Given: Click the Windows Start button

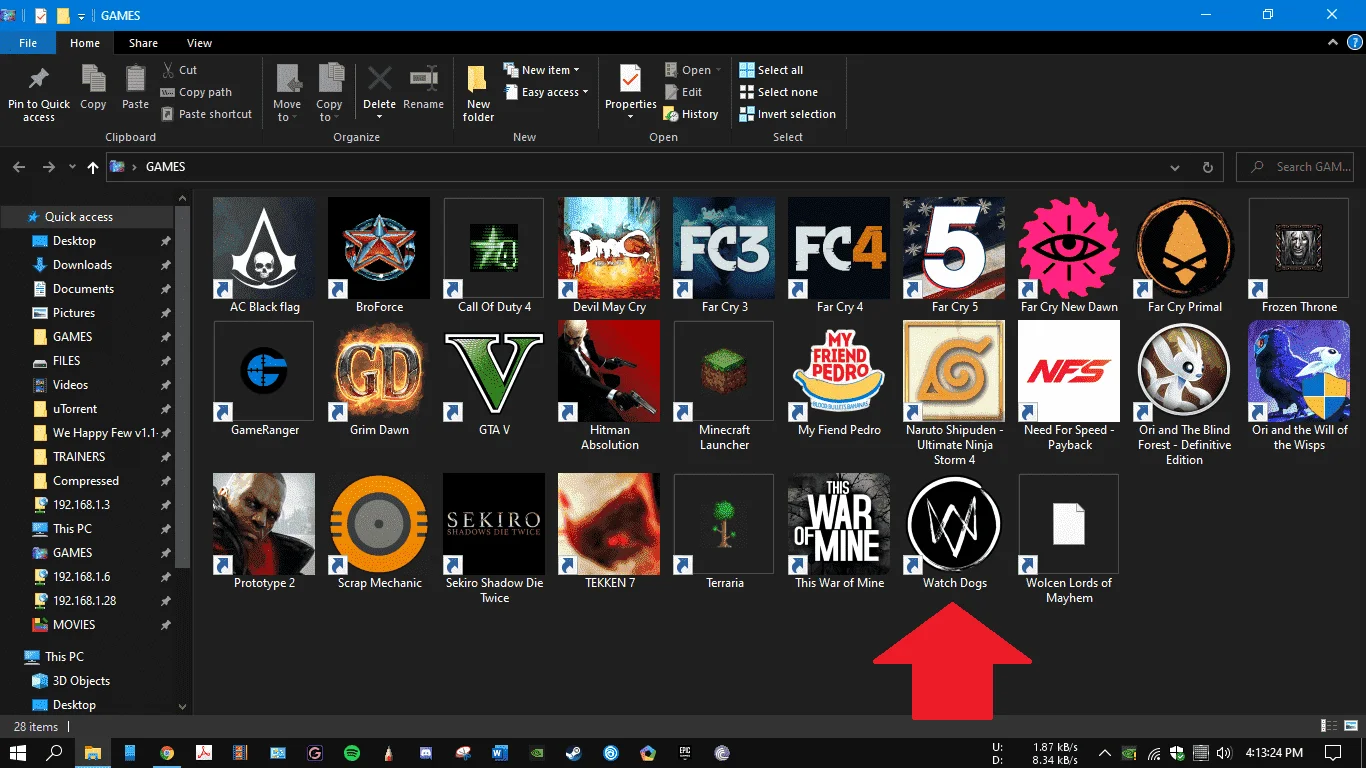Looking at the screenshot, I should 18,752.
